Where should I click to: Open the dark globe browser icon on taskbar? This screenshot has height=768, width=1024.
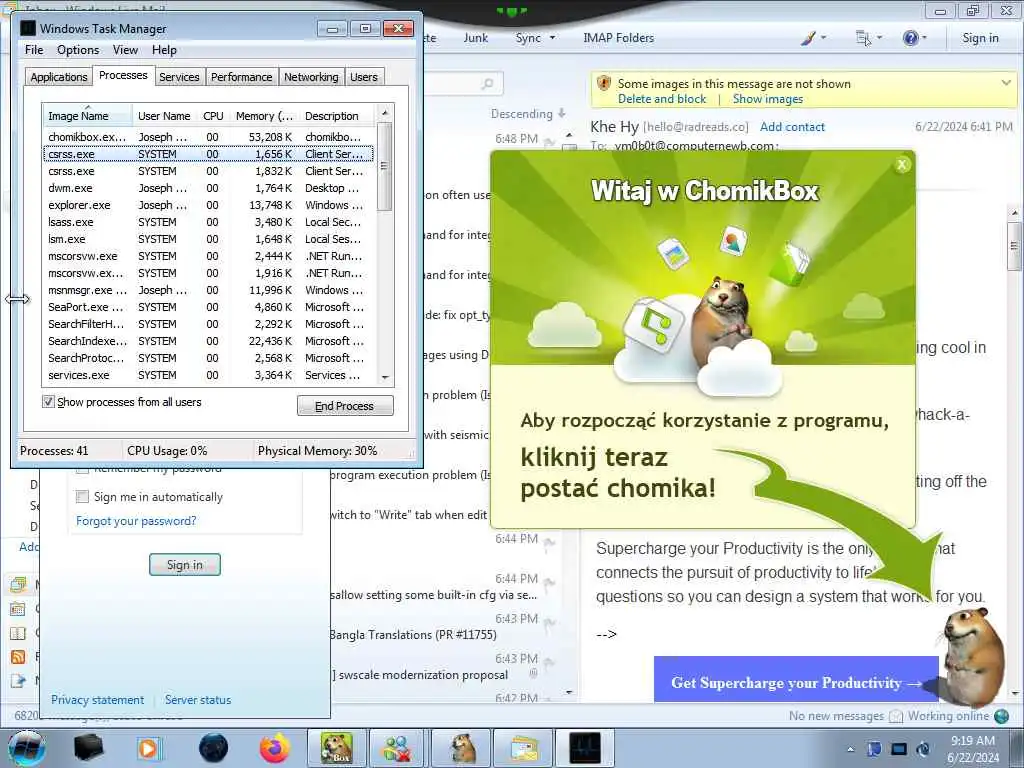pyautogui.click(x=214, y=748)
